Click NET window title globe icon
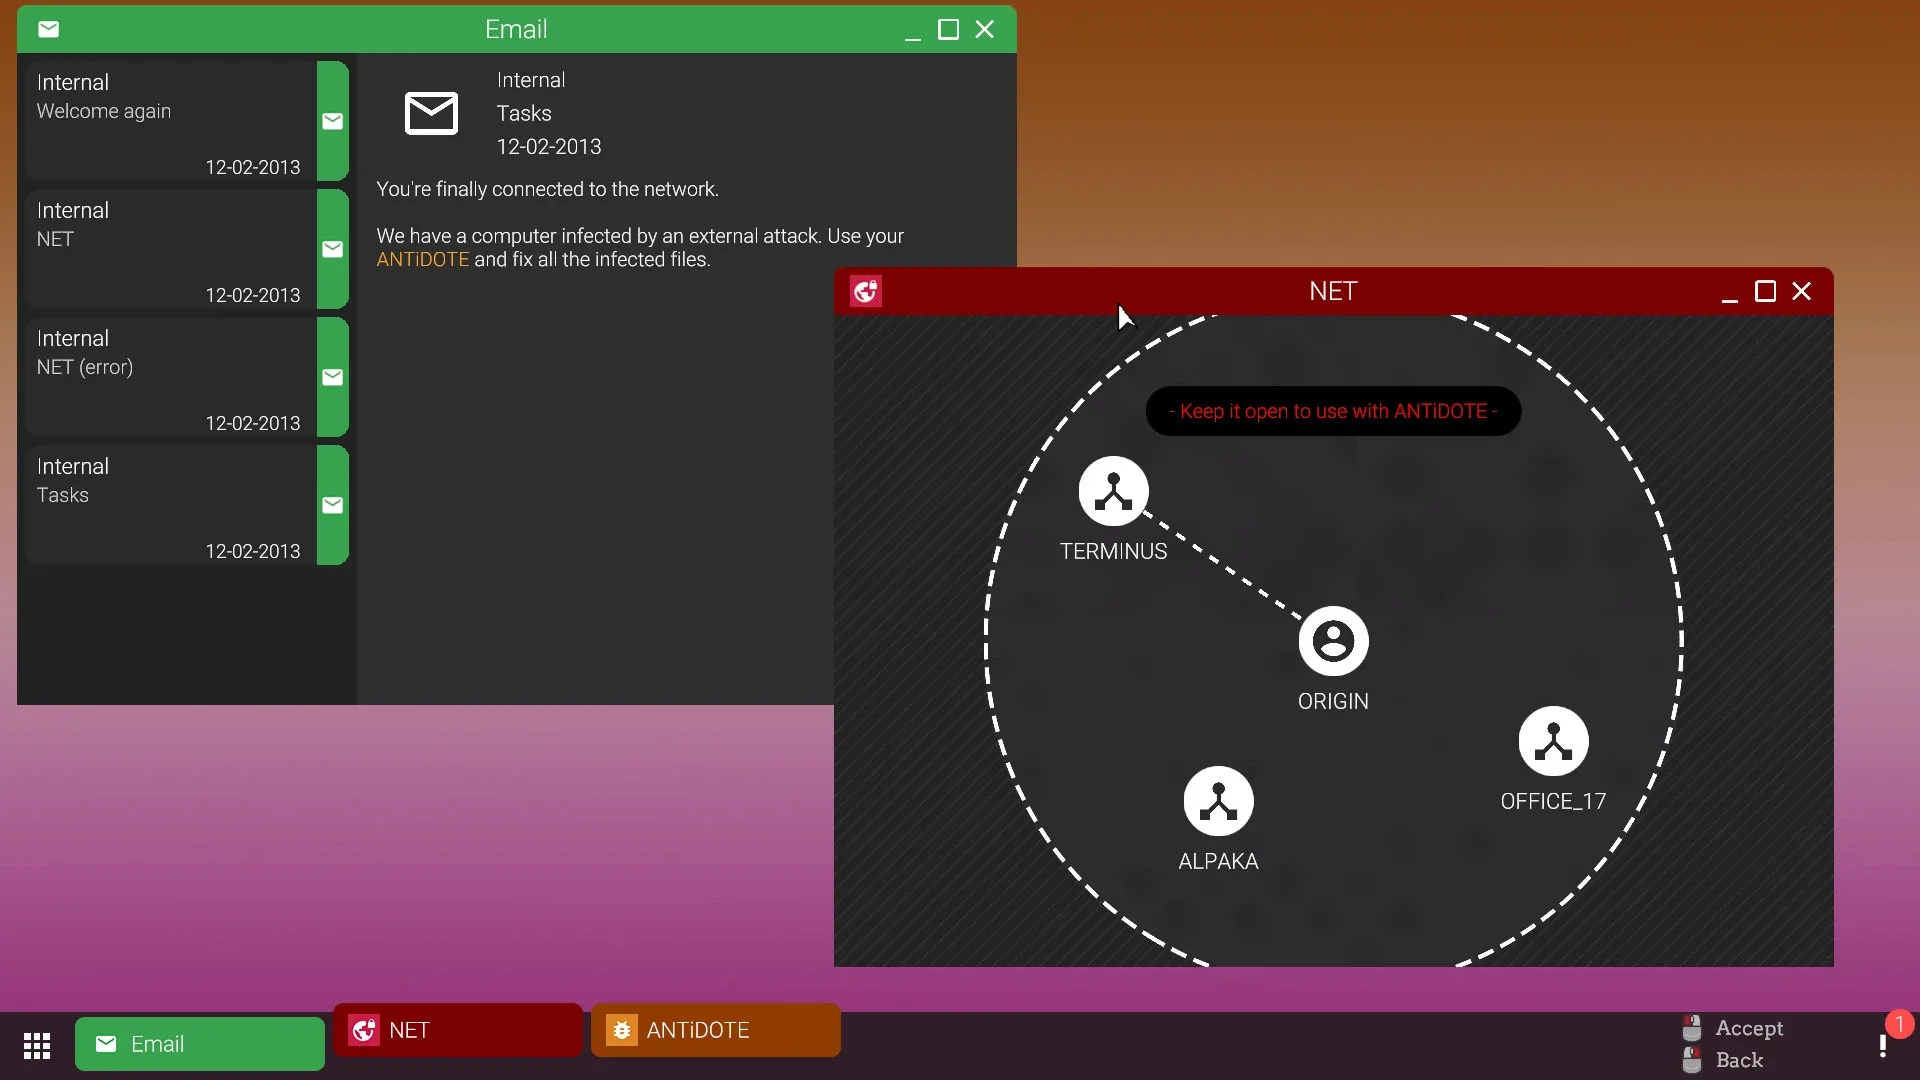The width and height of the screenshot is (1920, 1080). tap(865, 291)
